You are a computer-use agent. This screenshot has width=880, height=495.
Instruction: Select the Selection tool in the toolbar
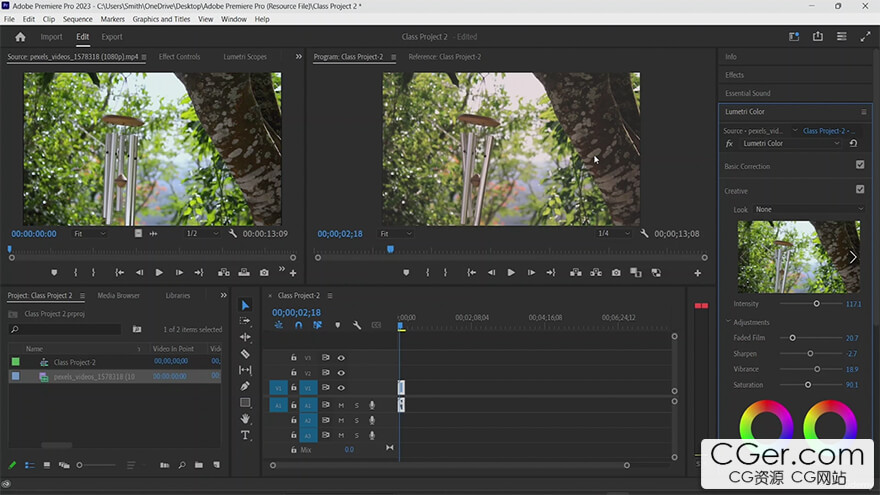pyautogui.click(x=245, y=305)
